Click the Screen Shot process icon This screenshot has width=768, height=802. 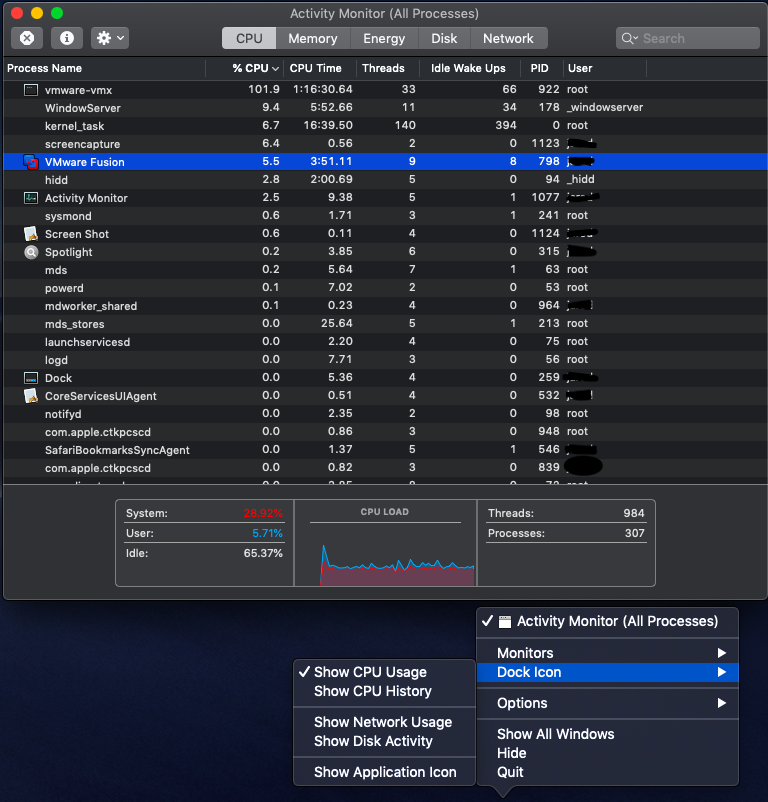31,234
